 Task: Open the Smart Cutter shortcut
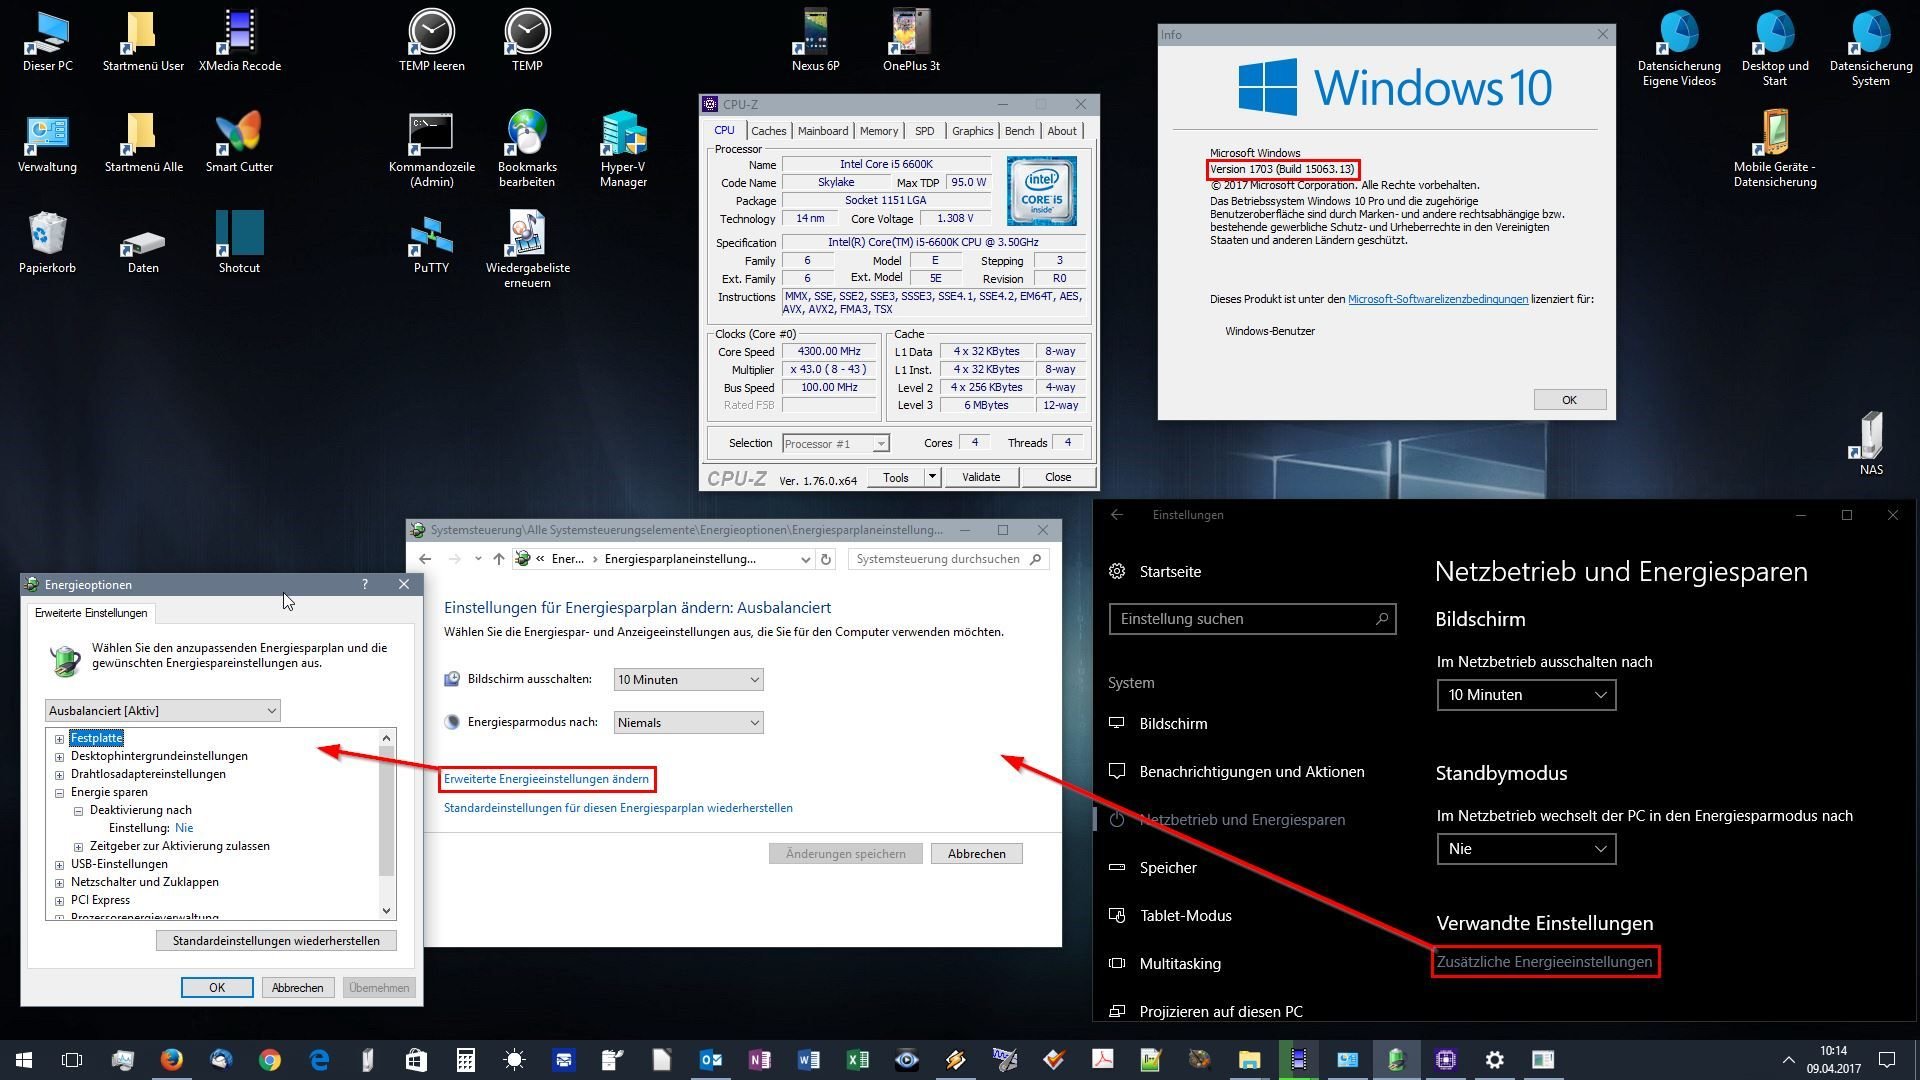(x=239, y=142)
